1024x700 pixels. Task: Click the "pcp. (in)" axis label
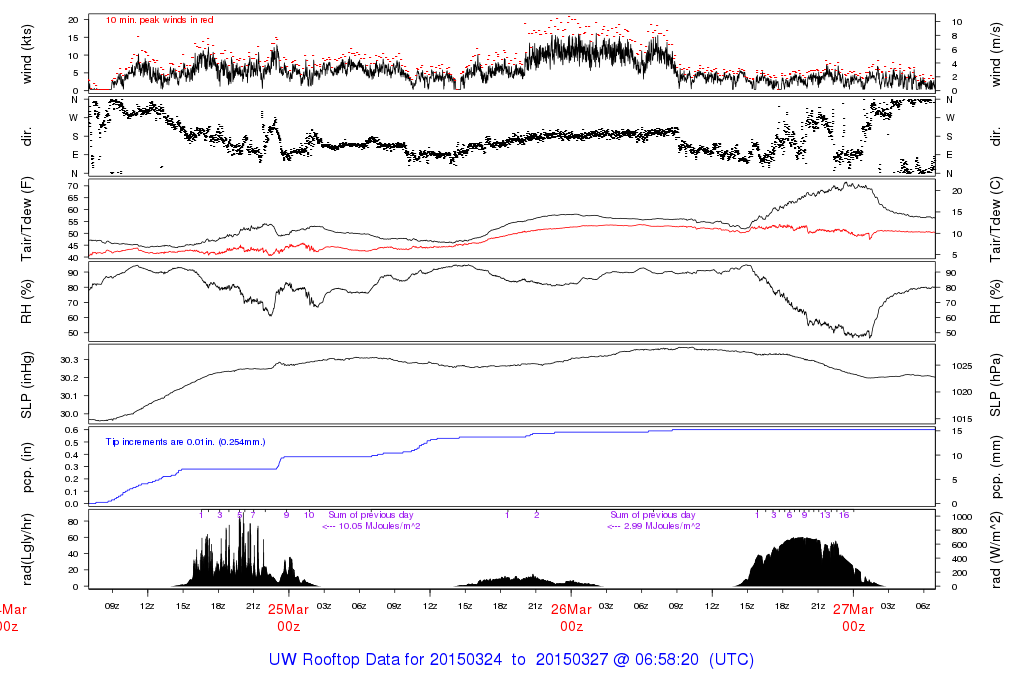27,467
